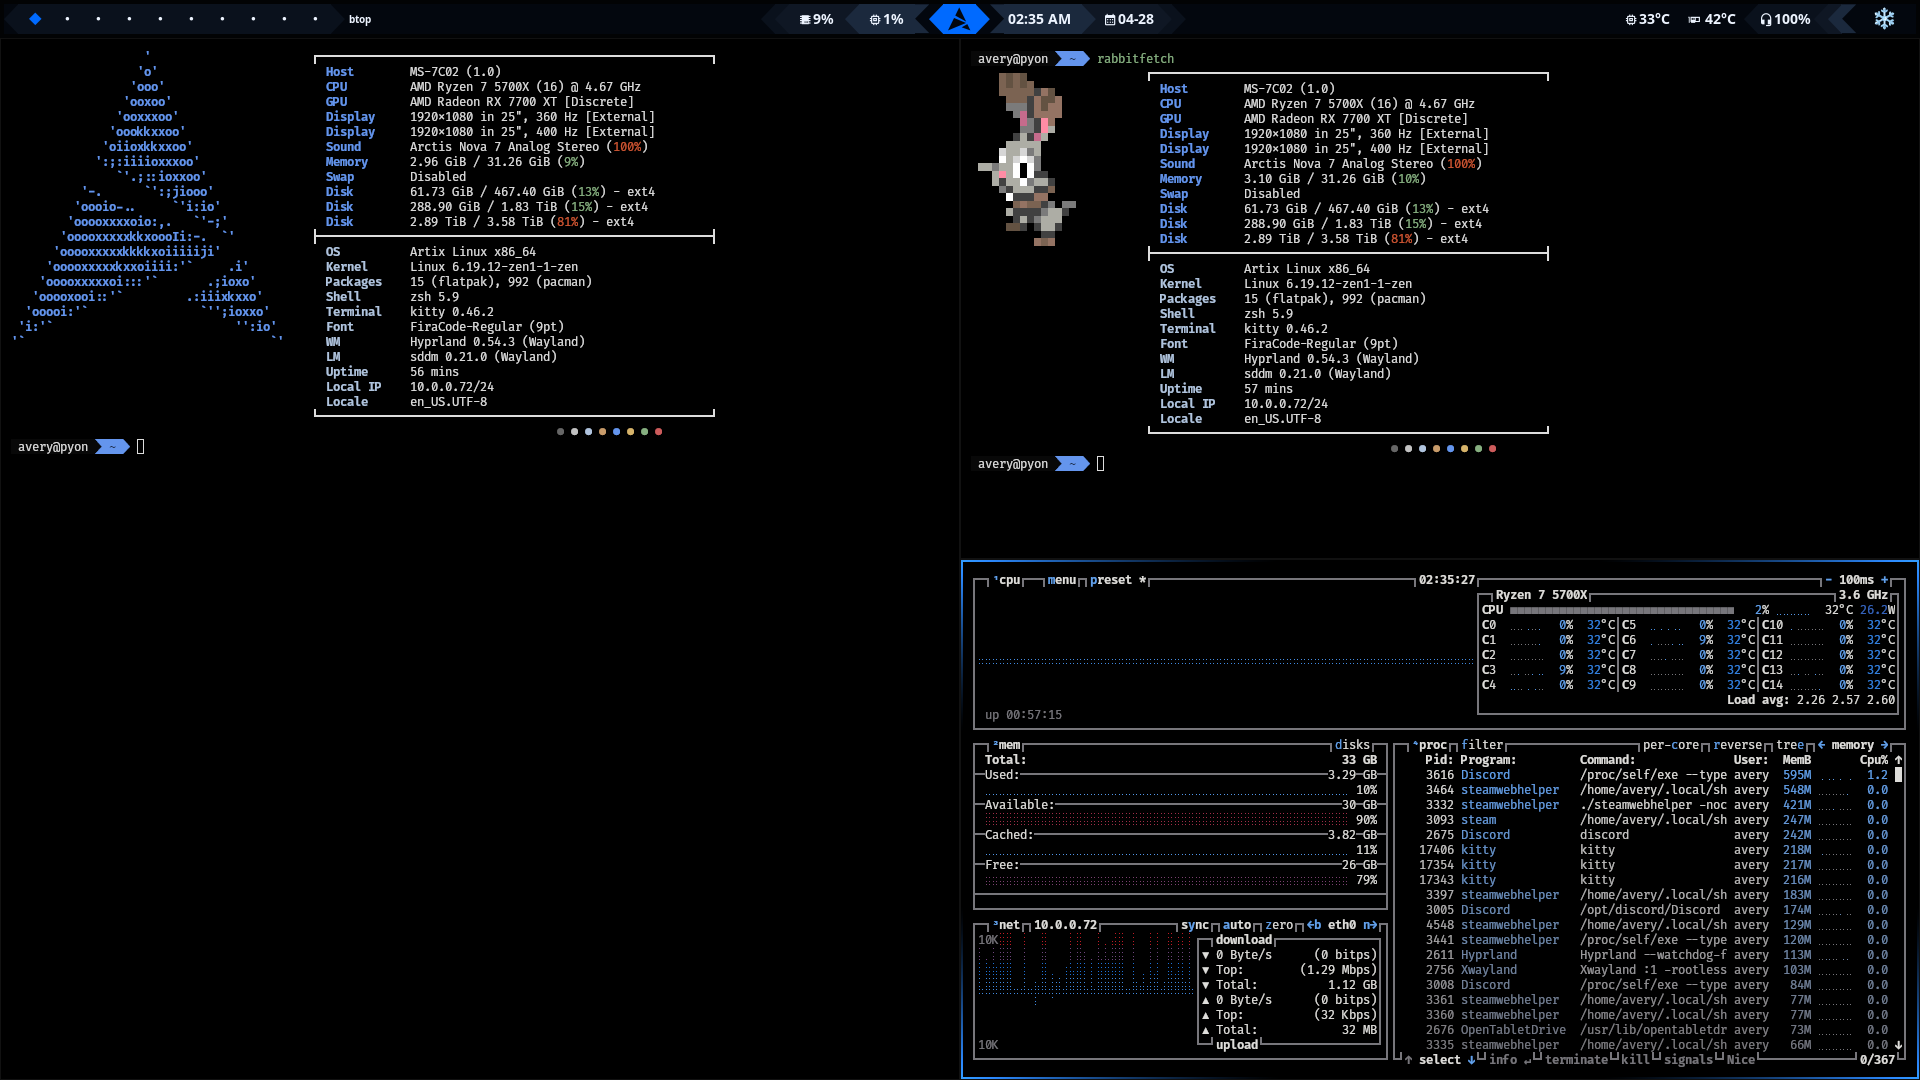
Task: Click the GPU temperature indicator showing 42°C
Action: click(x=1712, y=19)
